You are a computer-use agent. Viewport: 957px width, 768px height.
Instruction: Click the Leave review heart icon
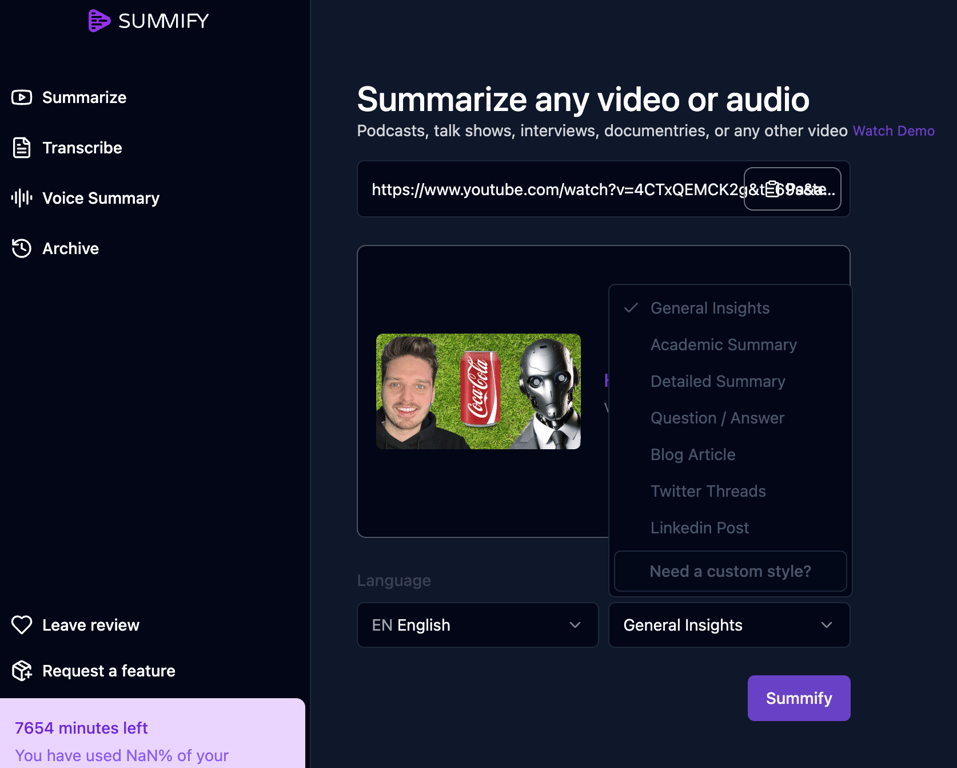22,625
